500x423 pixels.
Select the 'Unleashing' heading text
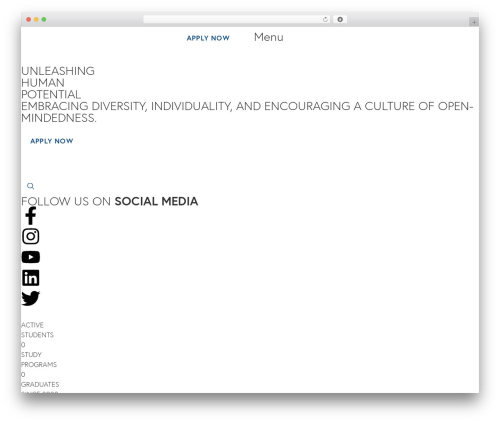[58, 71]
